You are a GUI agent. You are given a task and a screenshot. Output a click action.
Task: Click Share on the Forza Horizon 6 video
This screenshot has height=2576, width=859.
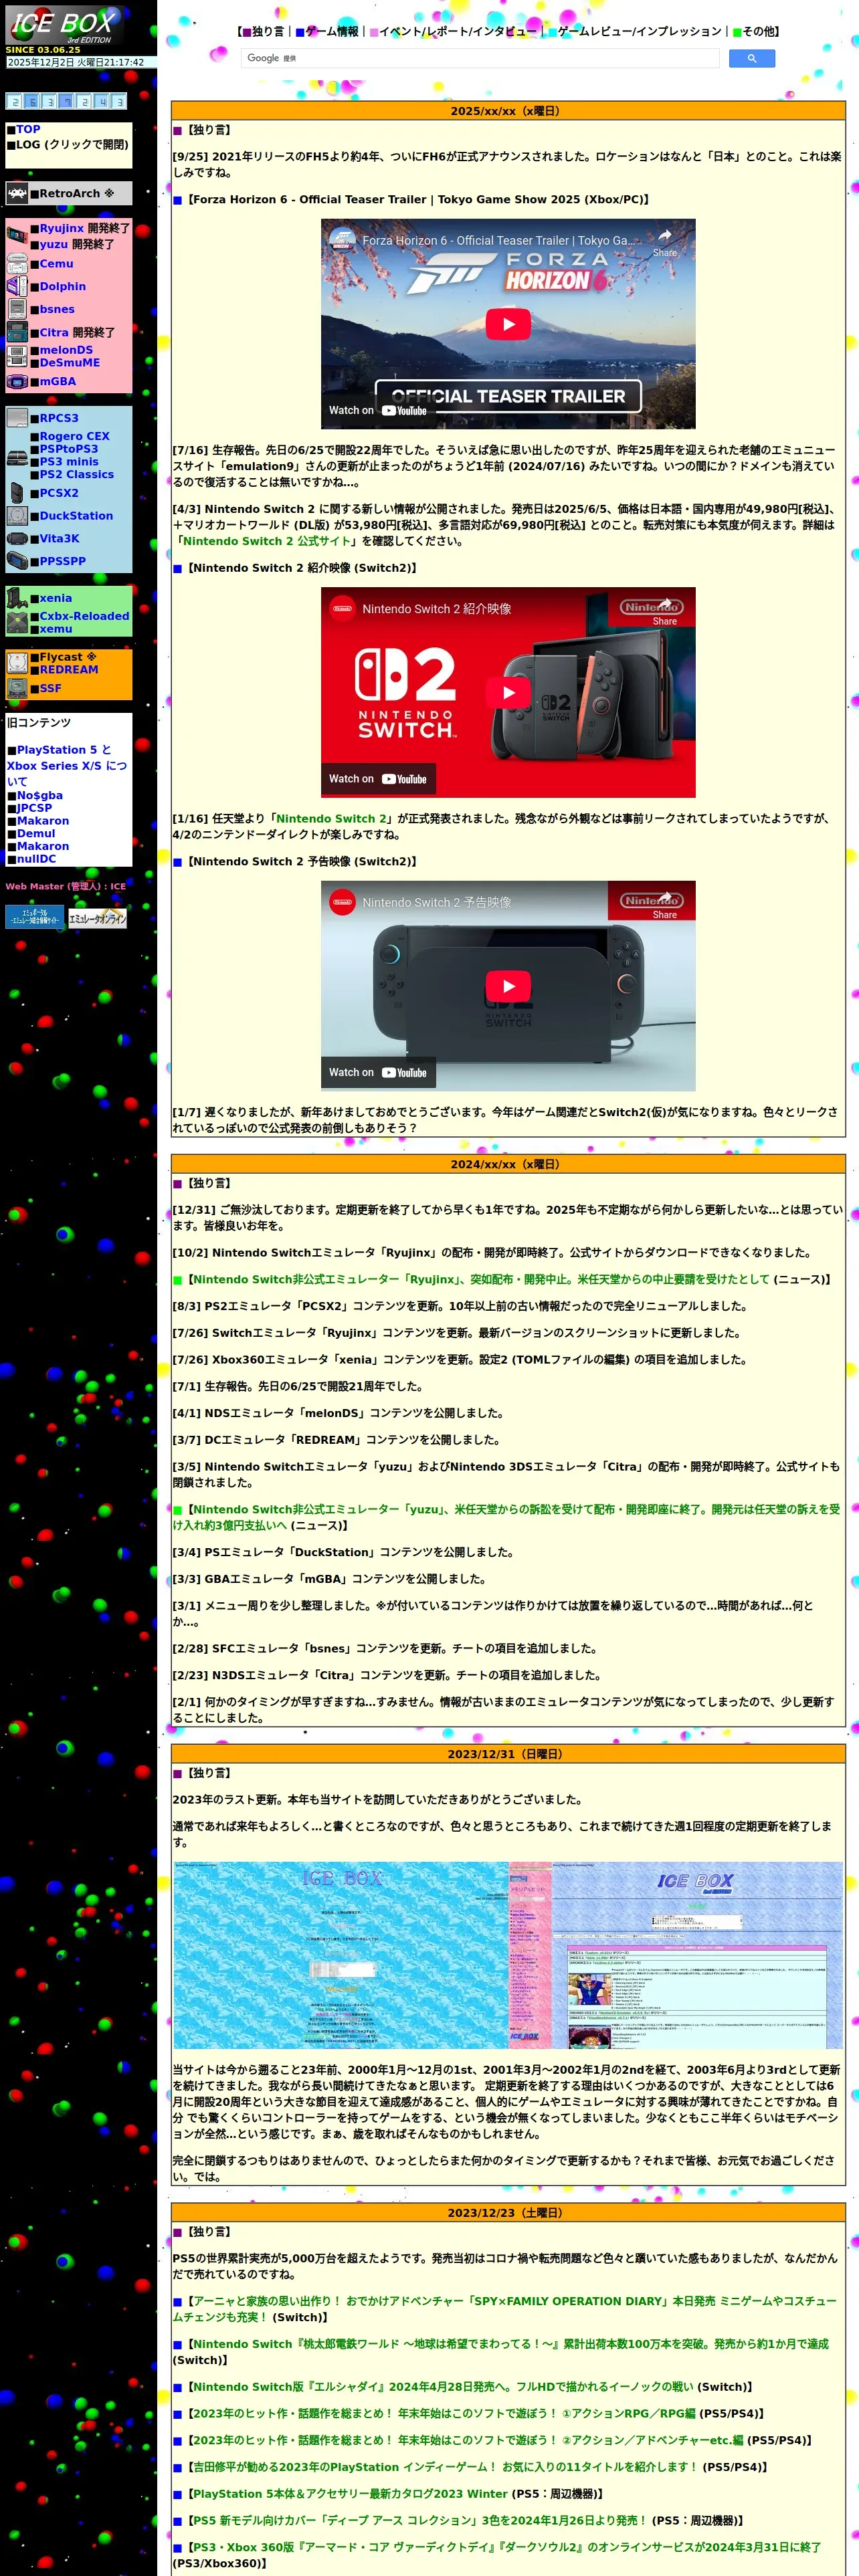pyautogui.click(x=665, y=242)
